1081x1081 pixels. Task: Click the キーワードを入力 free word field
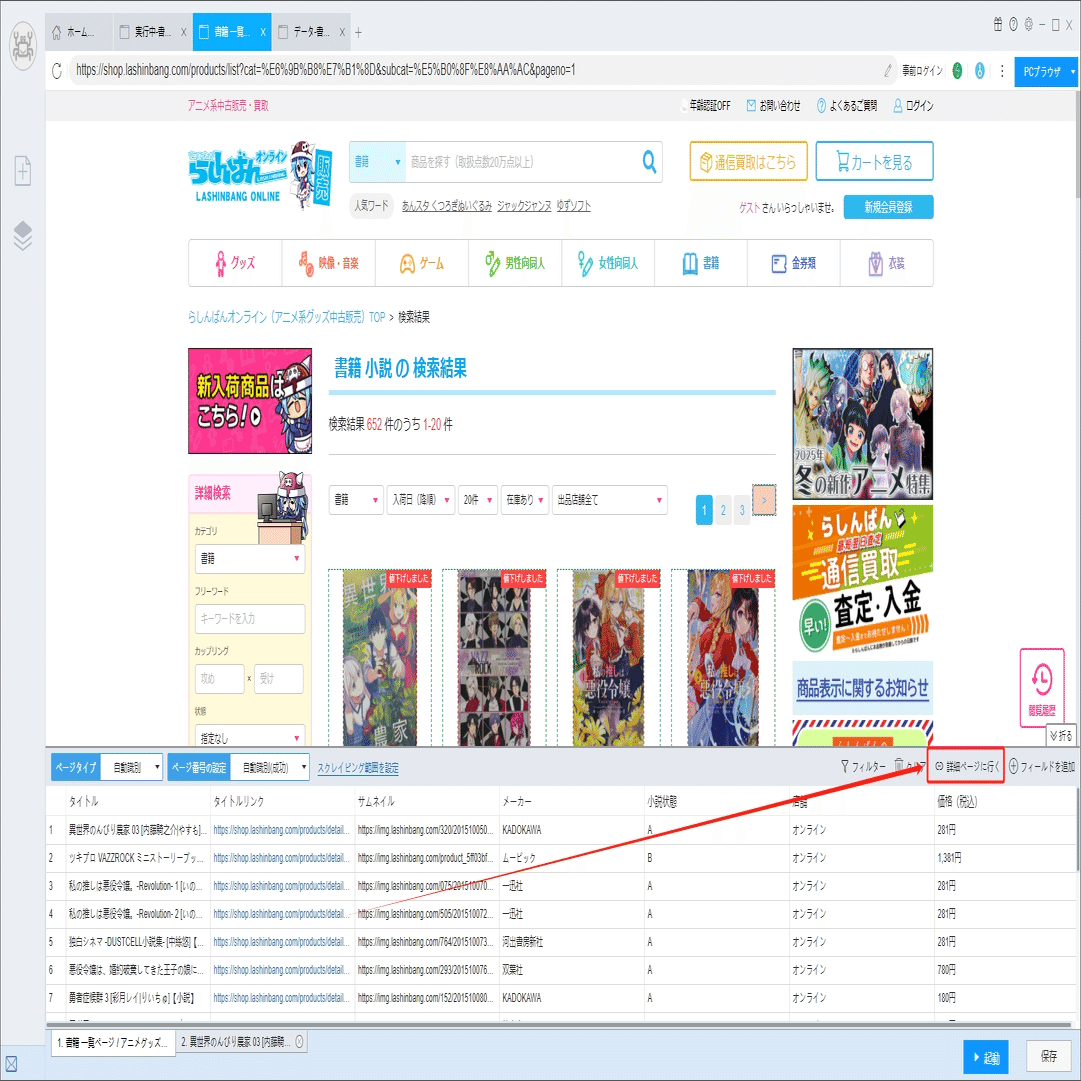point(250,618)
